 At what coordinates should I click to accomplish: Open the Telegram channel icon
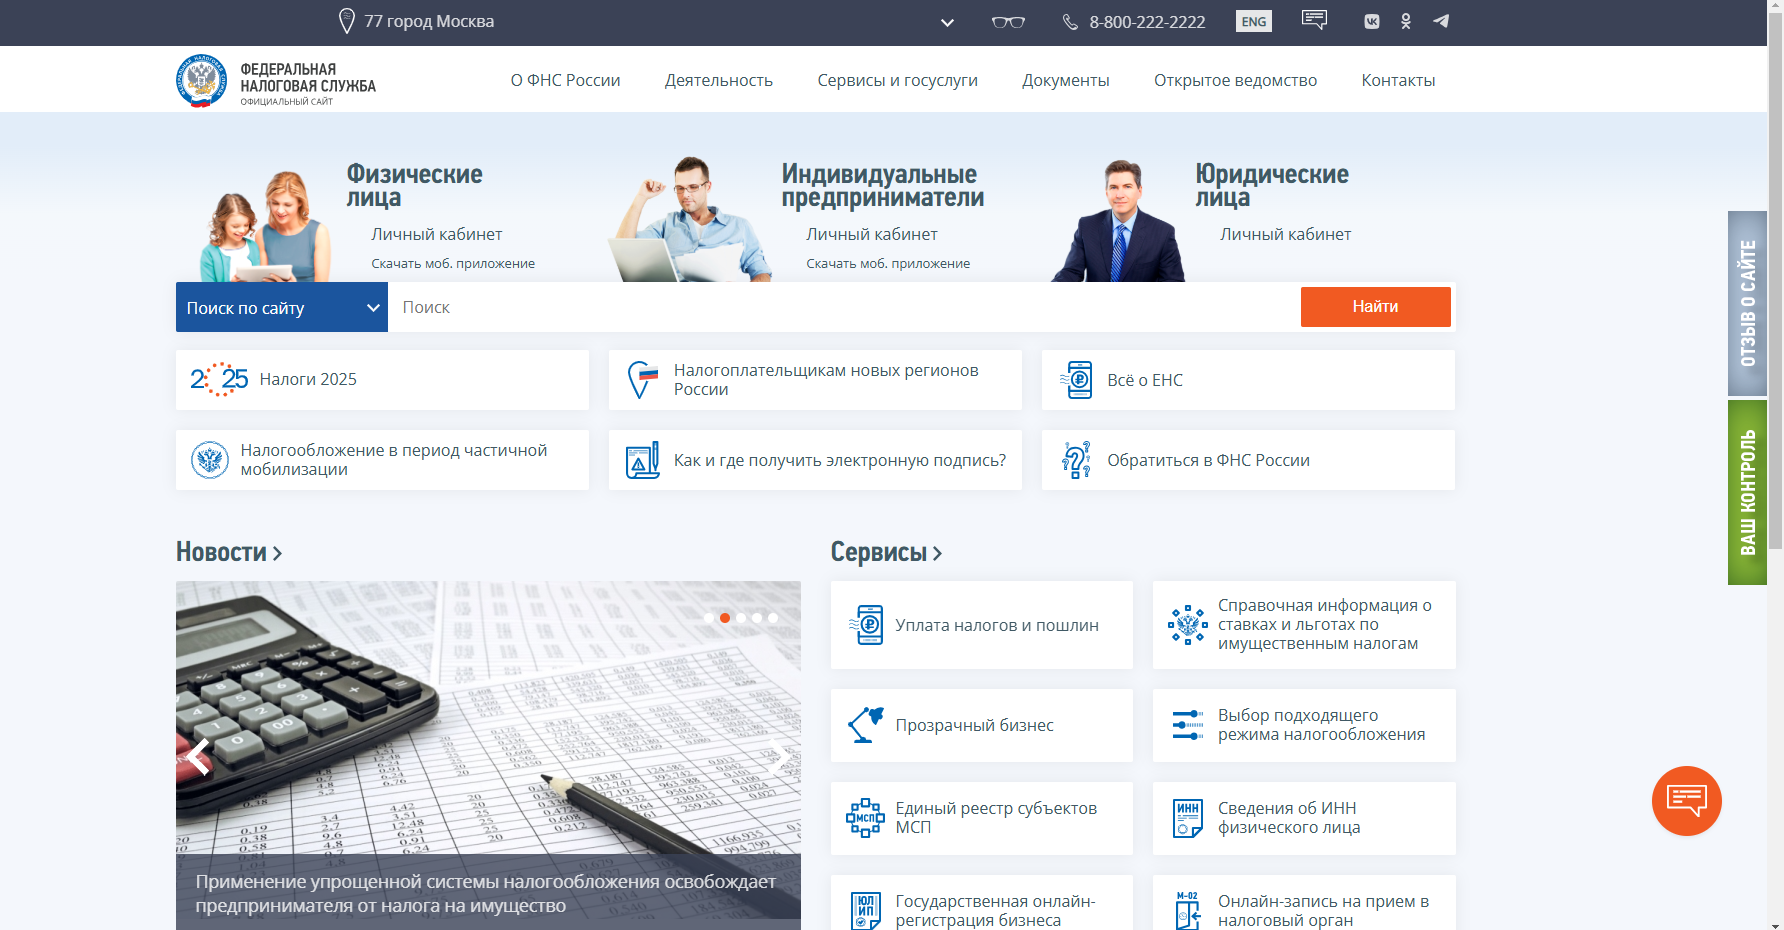1441,21
